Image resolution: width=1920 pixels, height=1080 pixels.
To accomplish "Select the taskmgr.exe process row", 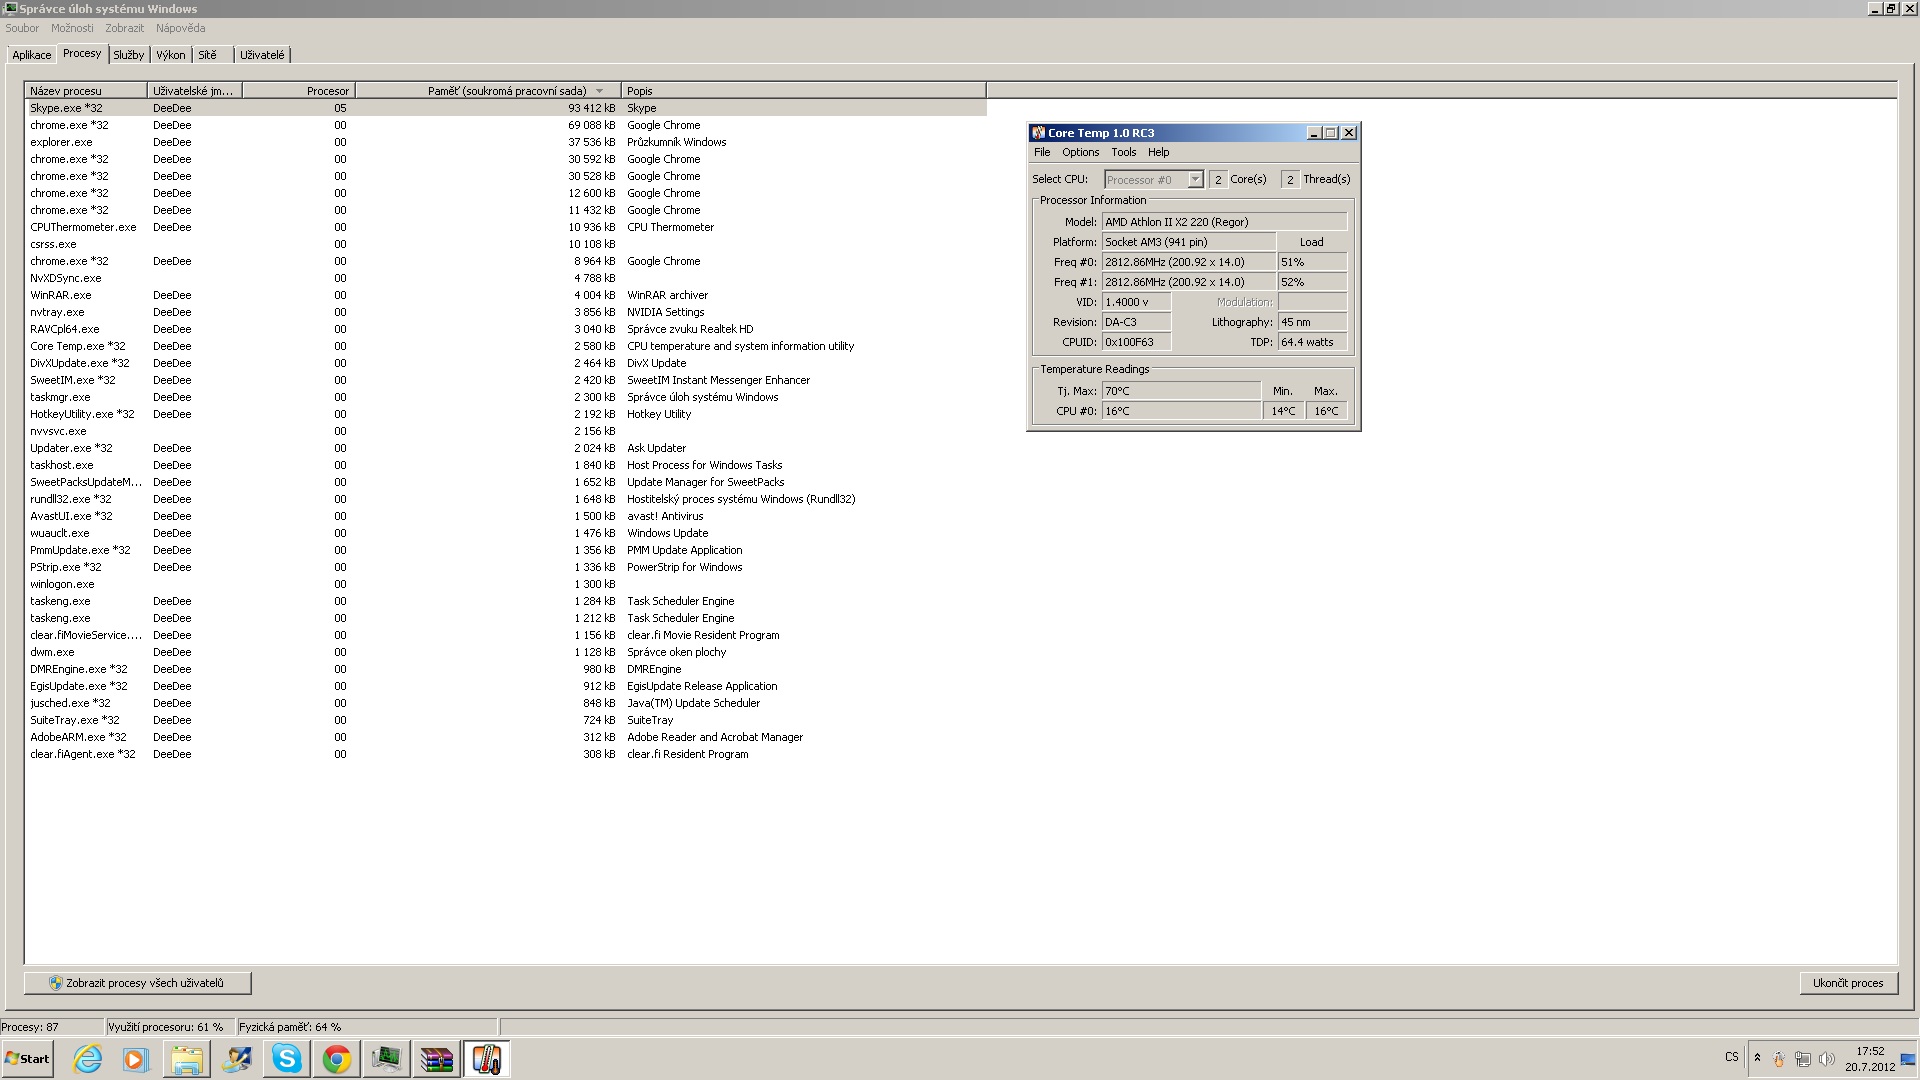I will [506, 397].
